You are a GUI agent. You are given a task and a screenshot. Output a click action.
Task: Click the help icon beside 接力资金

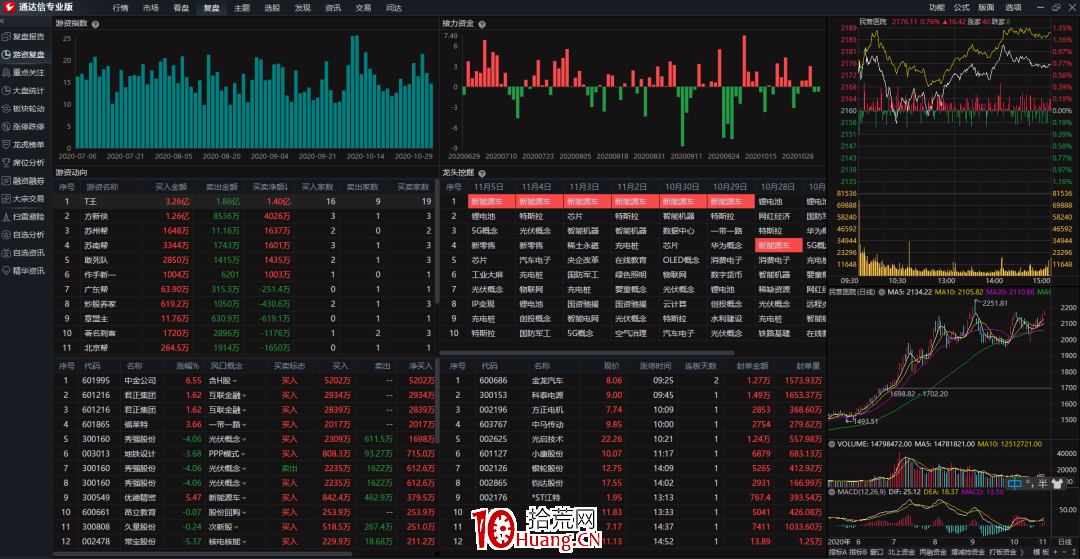[x=482, y=24]
